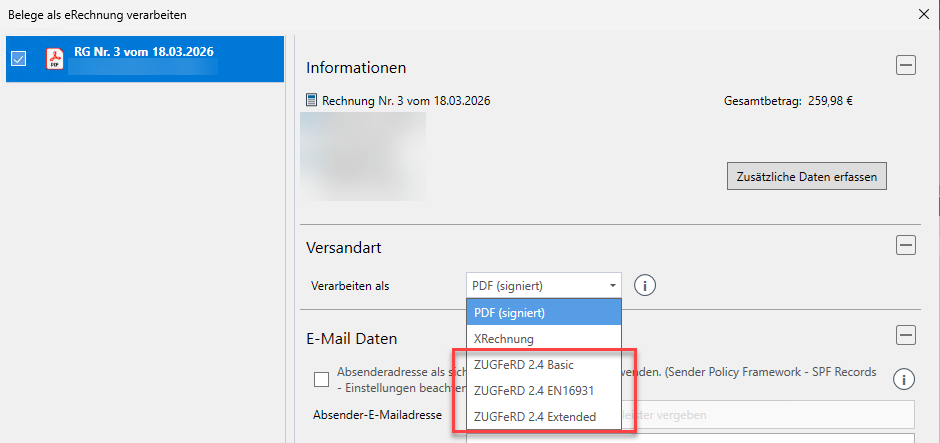Collapse the E-Mail Daten section

(x=905, y=336)
